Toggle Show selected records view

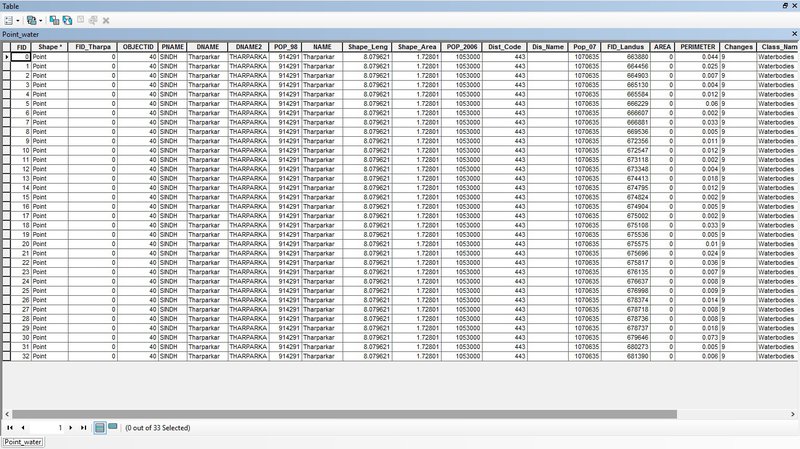112,427
